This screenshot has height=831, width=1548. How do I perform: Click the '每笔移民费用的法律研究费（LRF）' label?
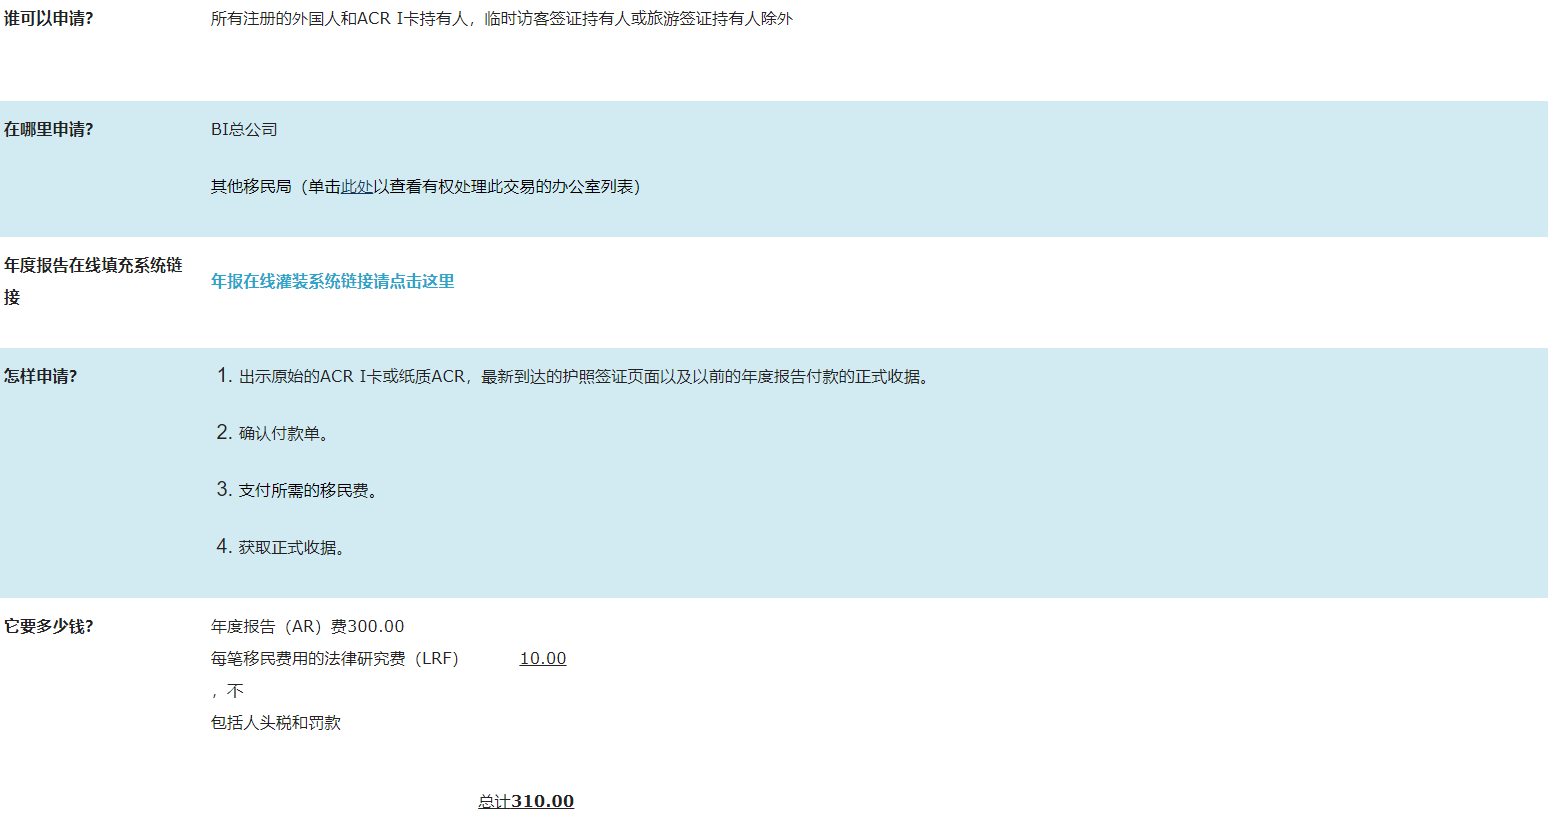334,659
